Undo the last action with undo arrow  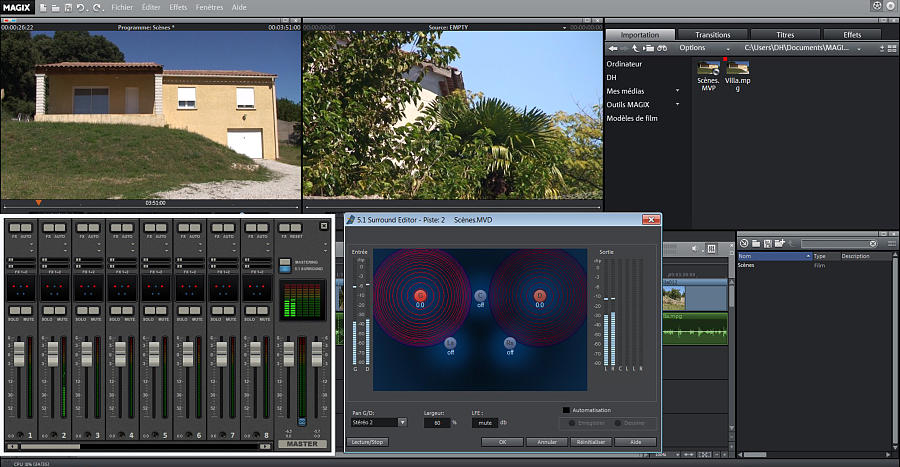pyautogui.click(x=81, y=7)
